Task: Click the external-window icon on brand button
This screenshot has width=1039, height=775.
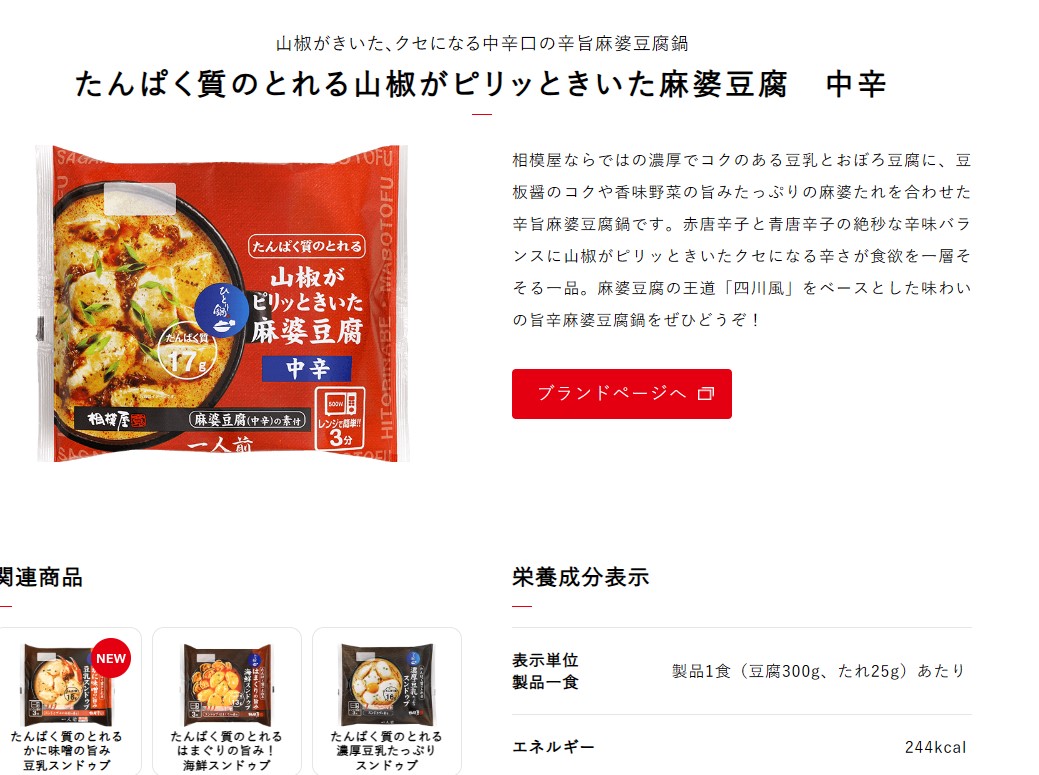Action: coord(706,393)
